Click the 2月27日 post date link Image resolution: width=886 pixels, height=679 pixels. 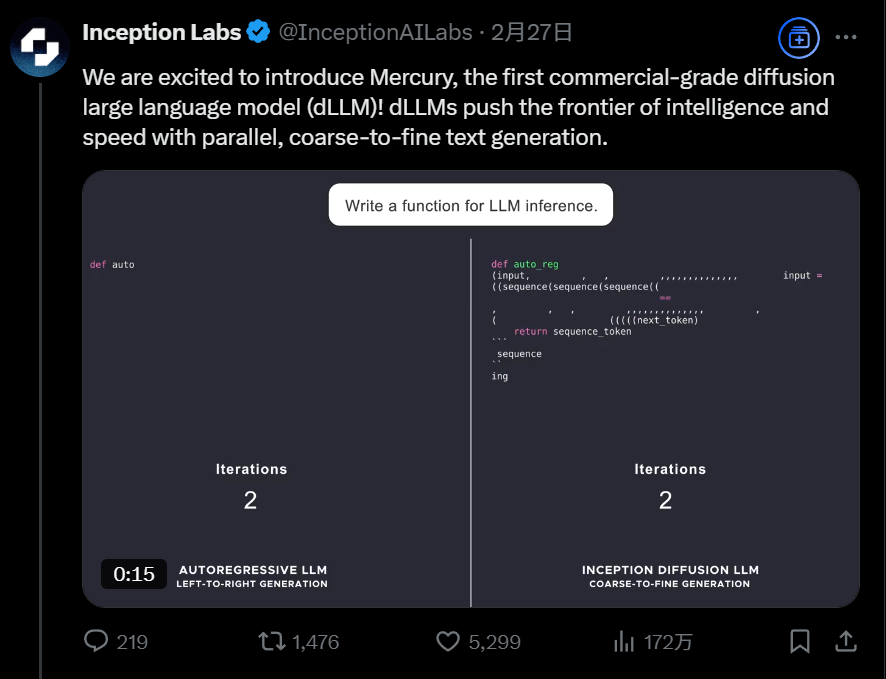click(x=538, y=32)
